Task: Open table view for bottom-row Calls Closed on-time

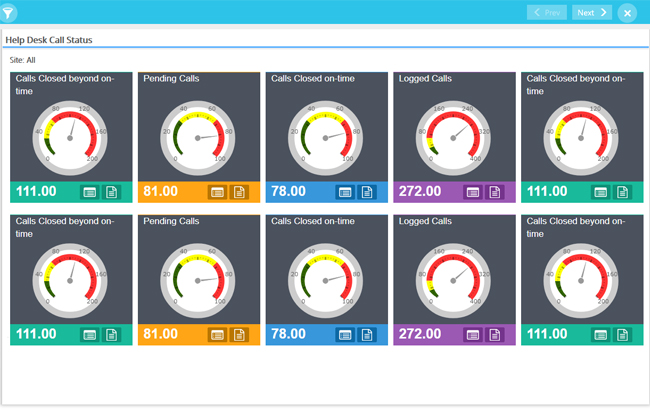Action: 345,334
